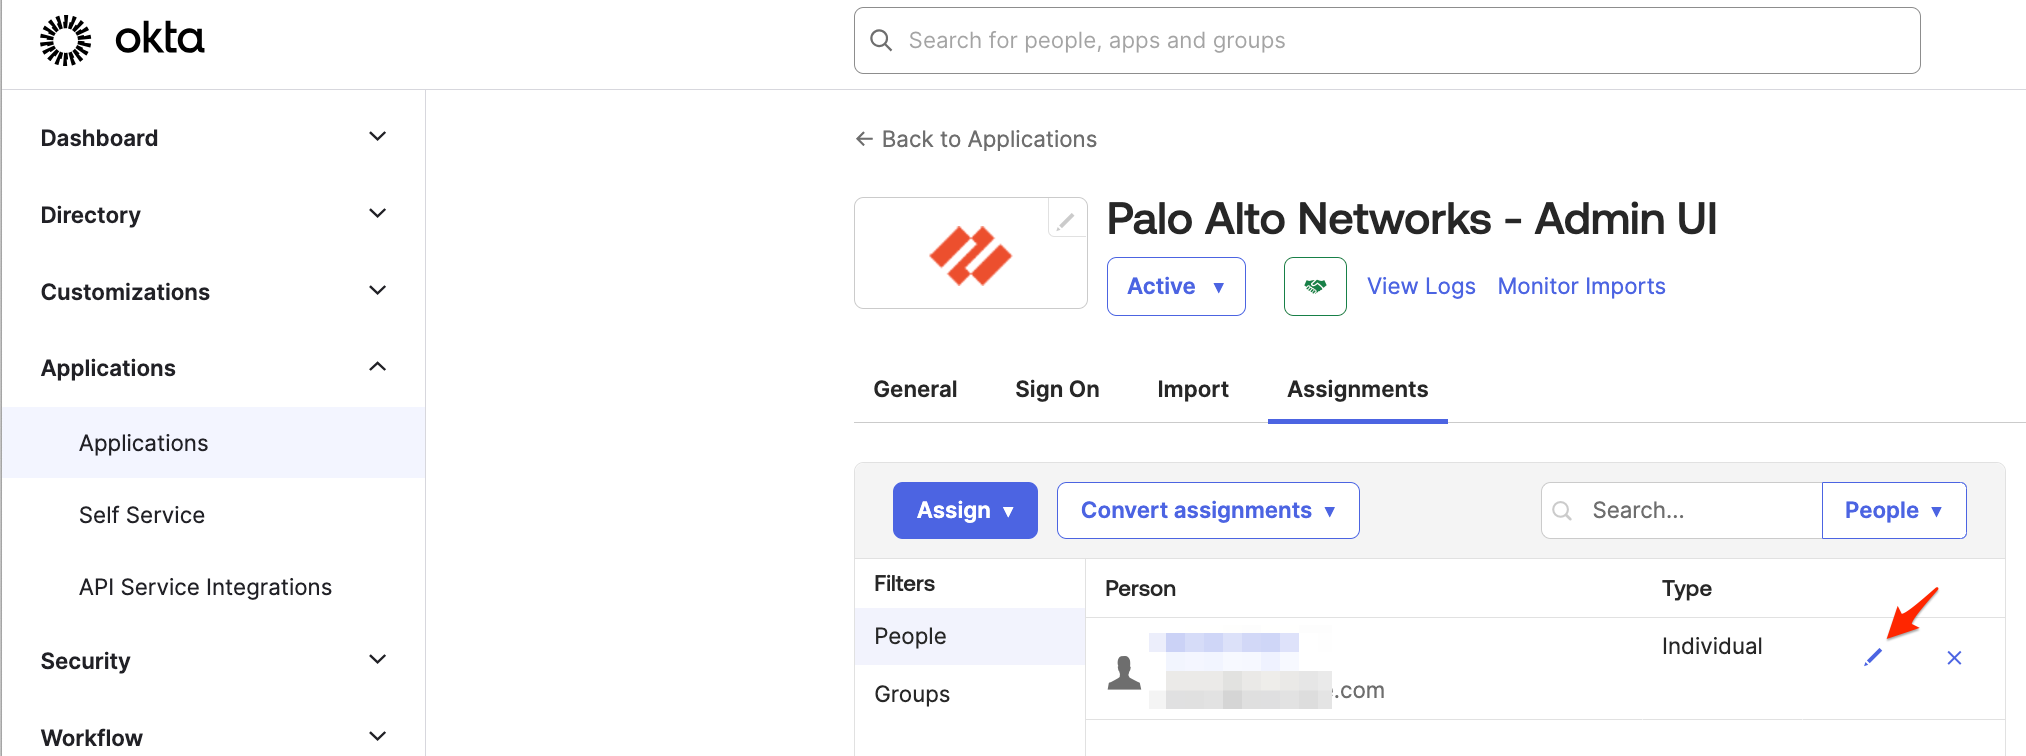Click the back arrow to Applications
Viewport: 2026px width, 756px height.
point(864,139)
